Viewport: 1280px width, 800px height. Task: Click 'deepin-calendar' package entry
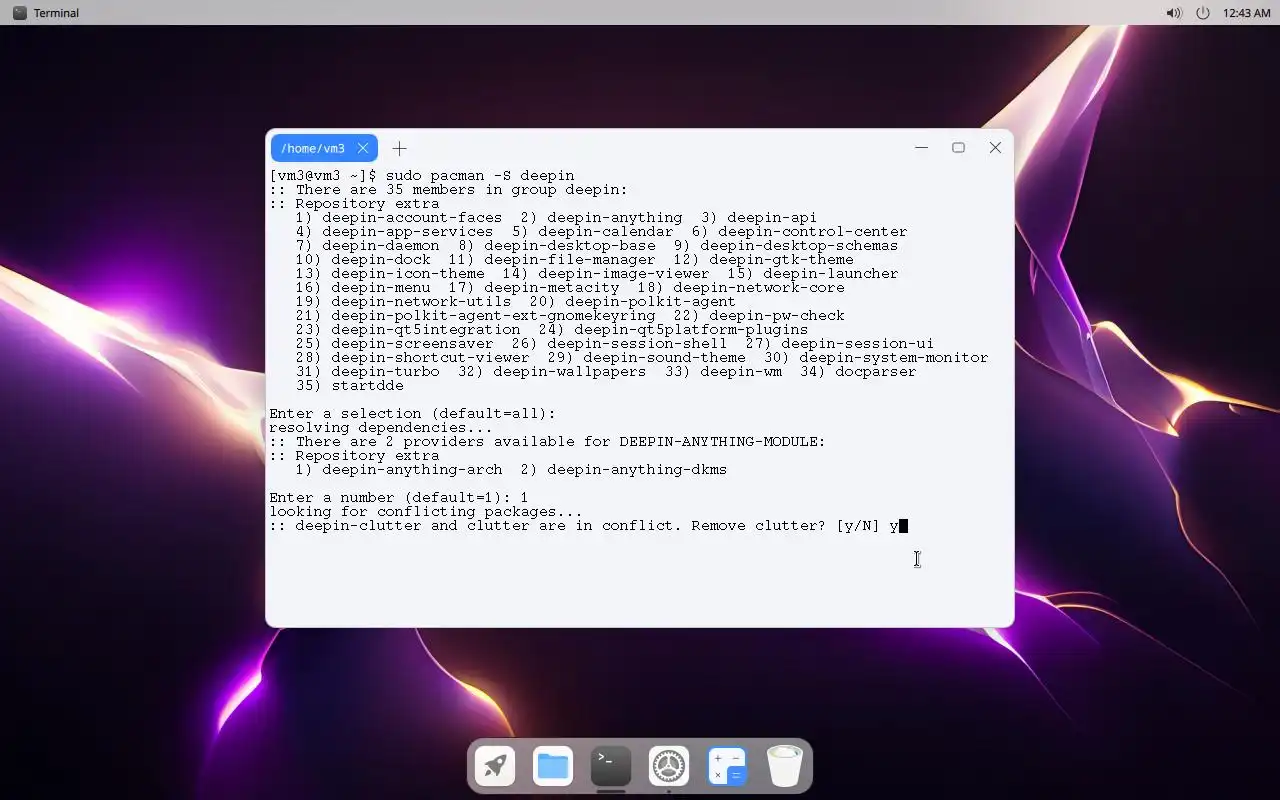[x=606, y=231]
